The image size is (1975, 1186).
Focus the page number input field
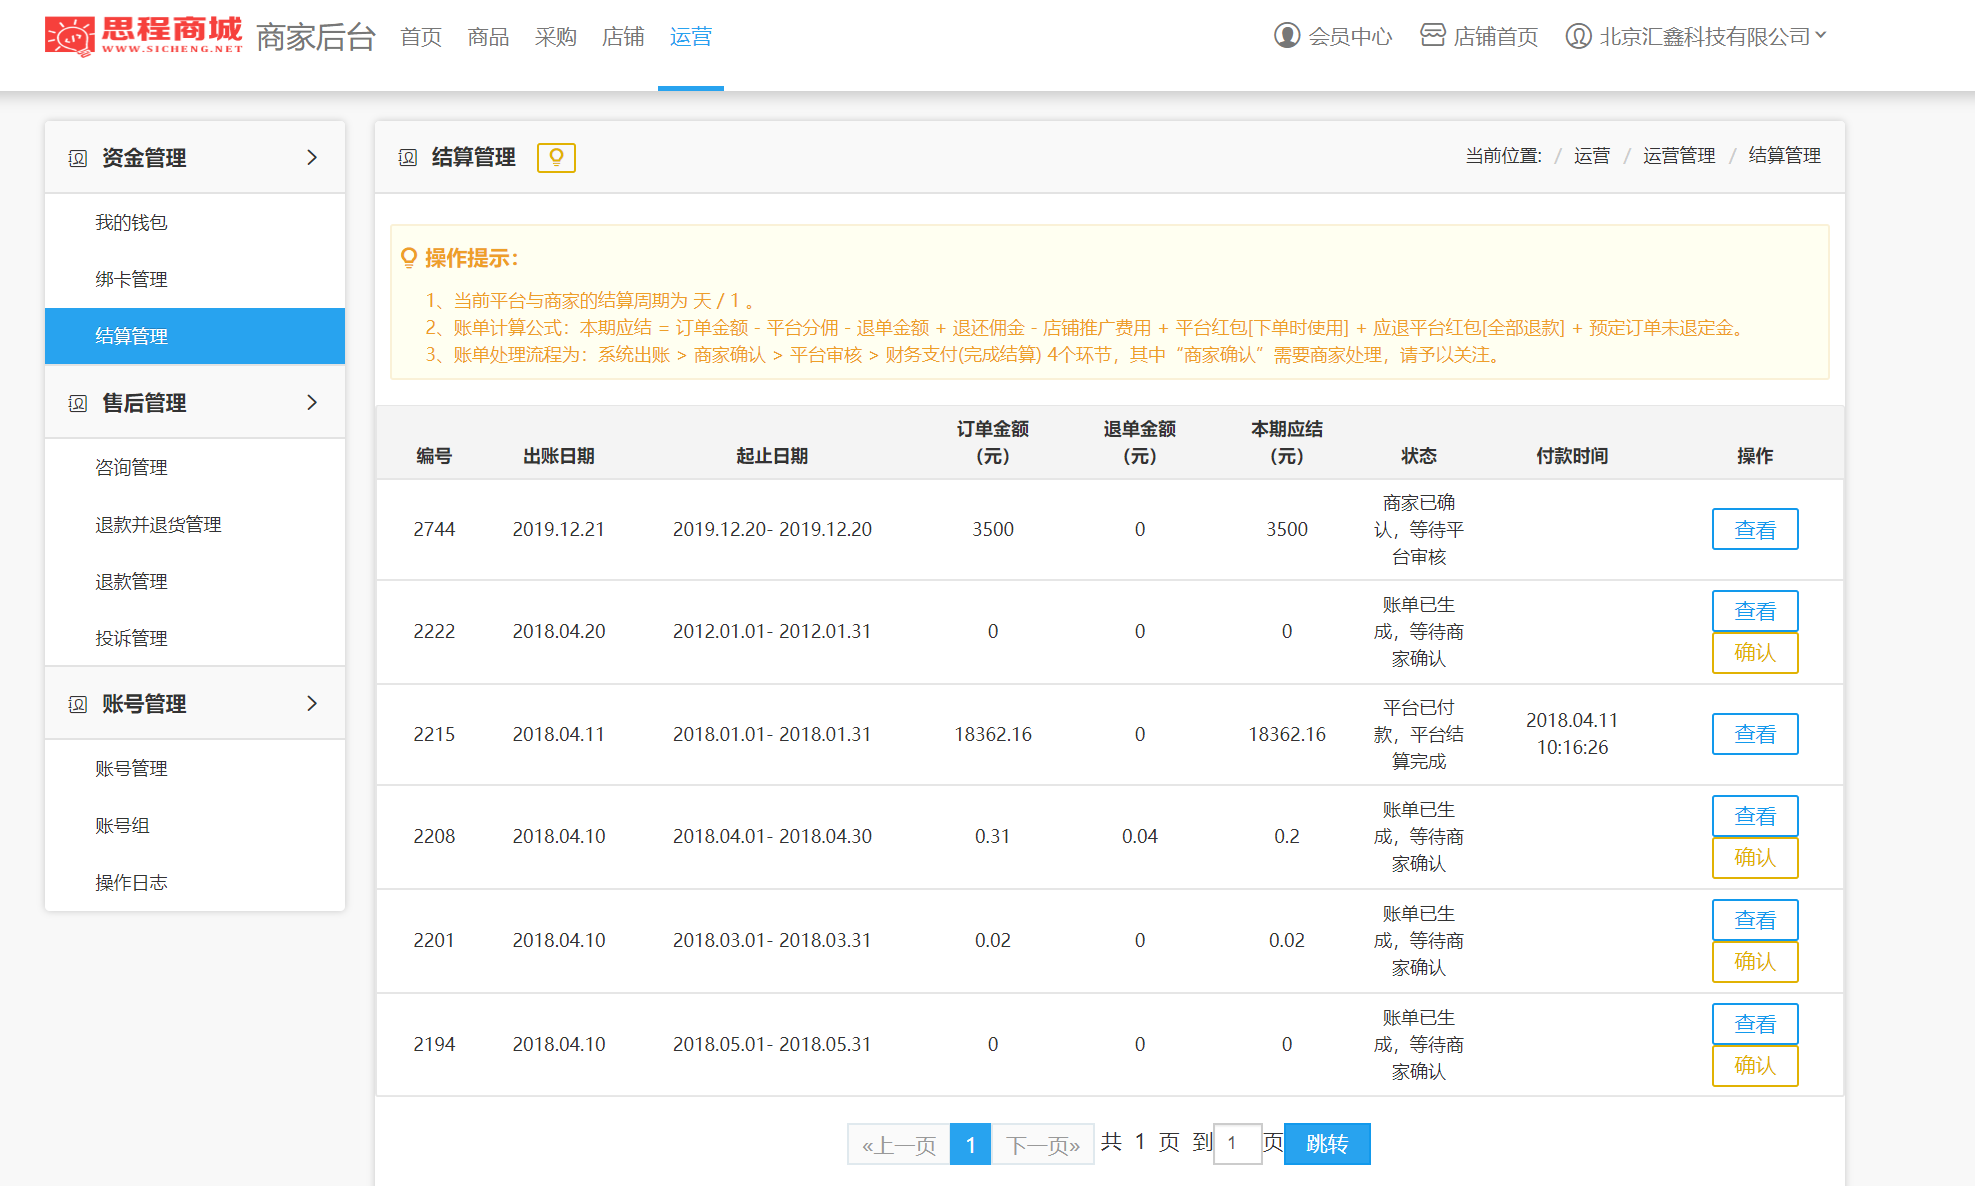(1238, 1144)
